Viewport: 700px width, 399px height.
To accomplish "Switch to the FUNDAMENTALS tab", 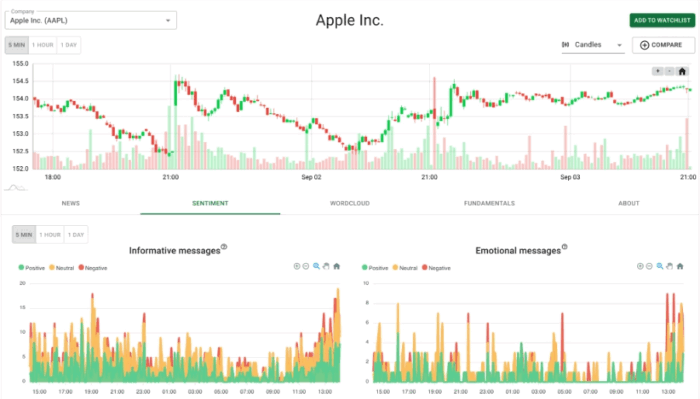I will point(489,204).
